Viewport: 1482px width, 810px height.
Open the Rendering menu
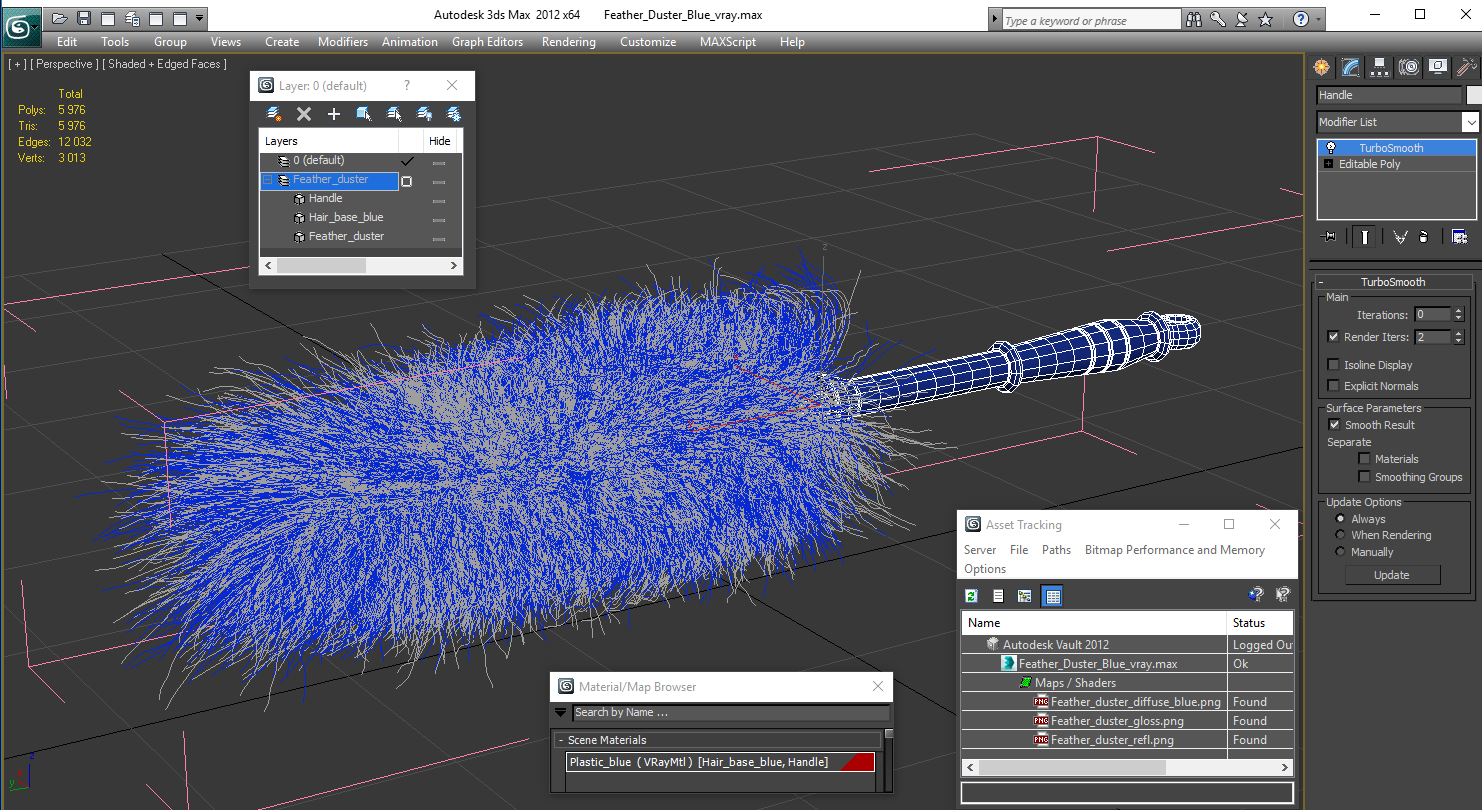pos(568,42)
